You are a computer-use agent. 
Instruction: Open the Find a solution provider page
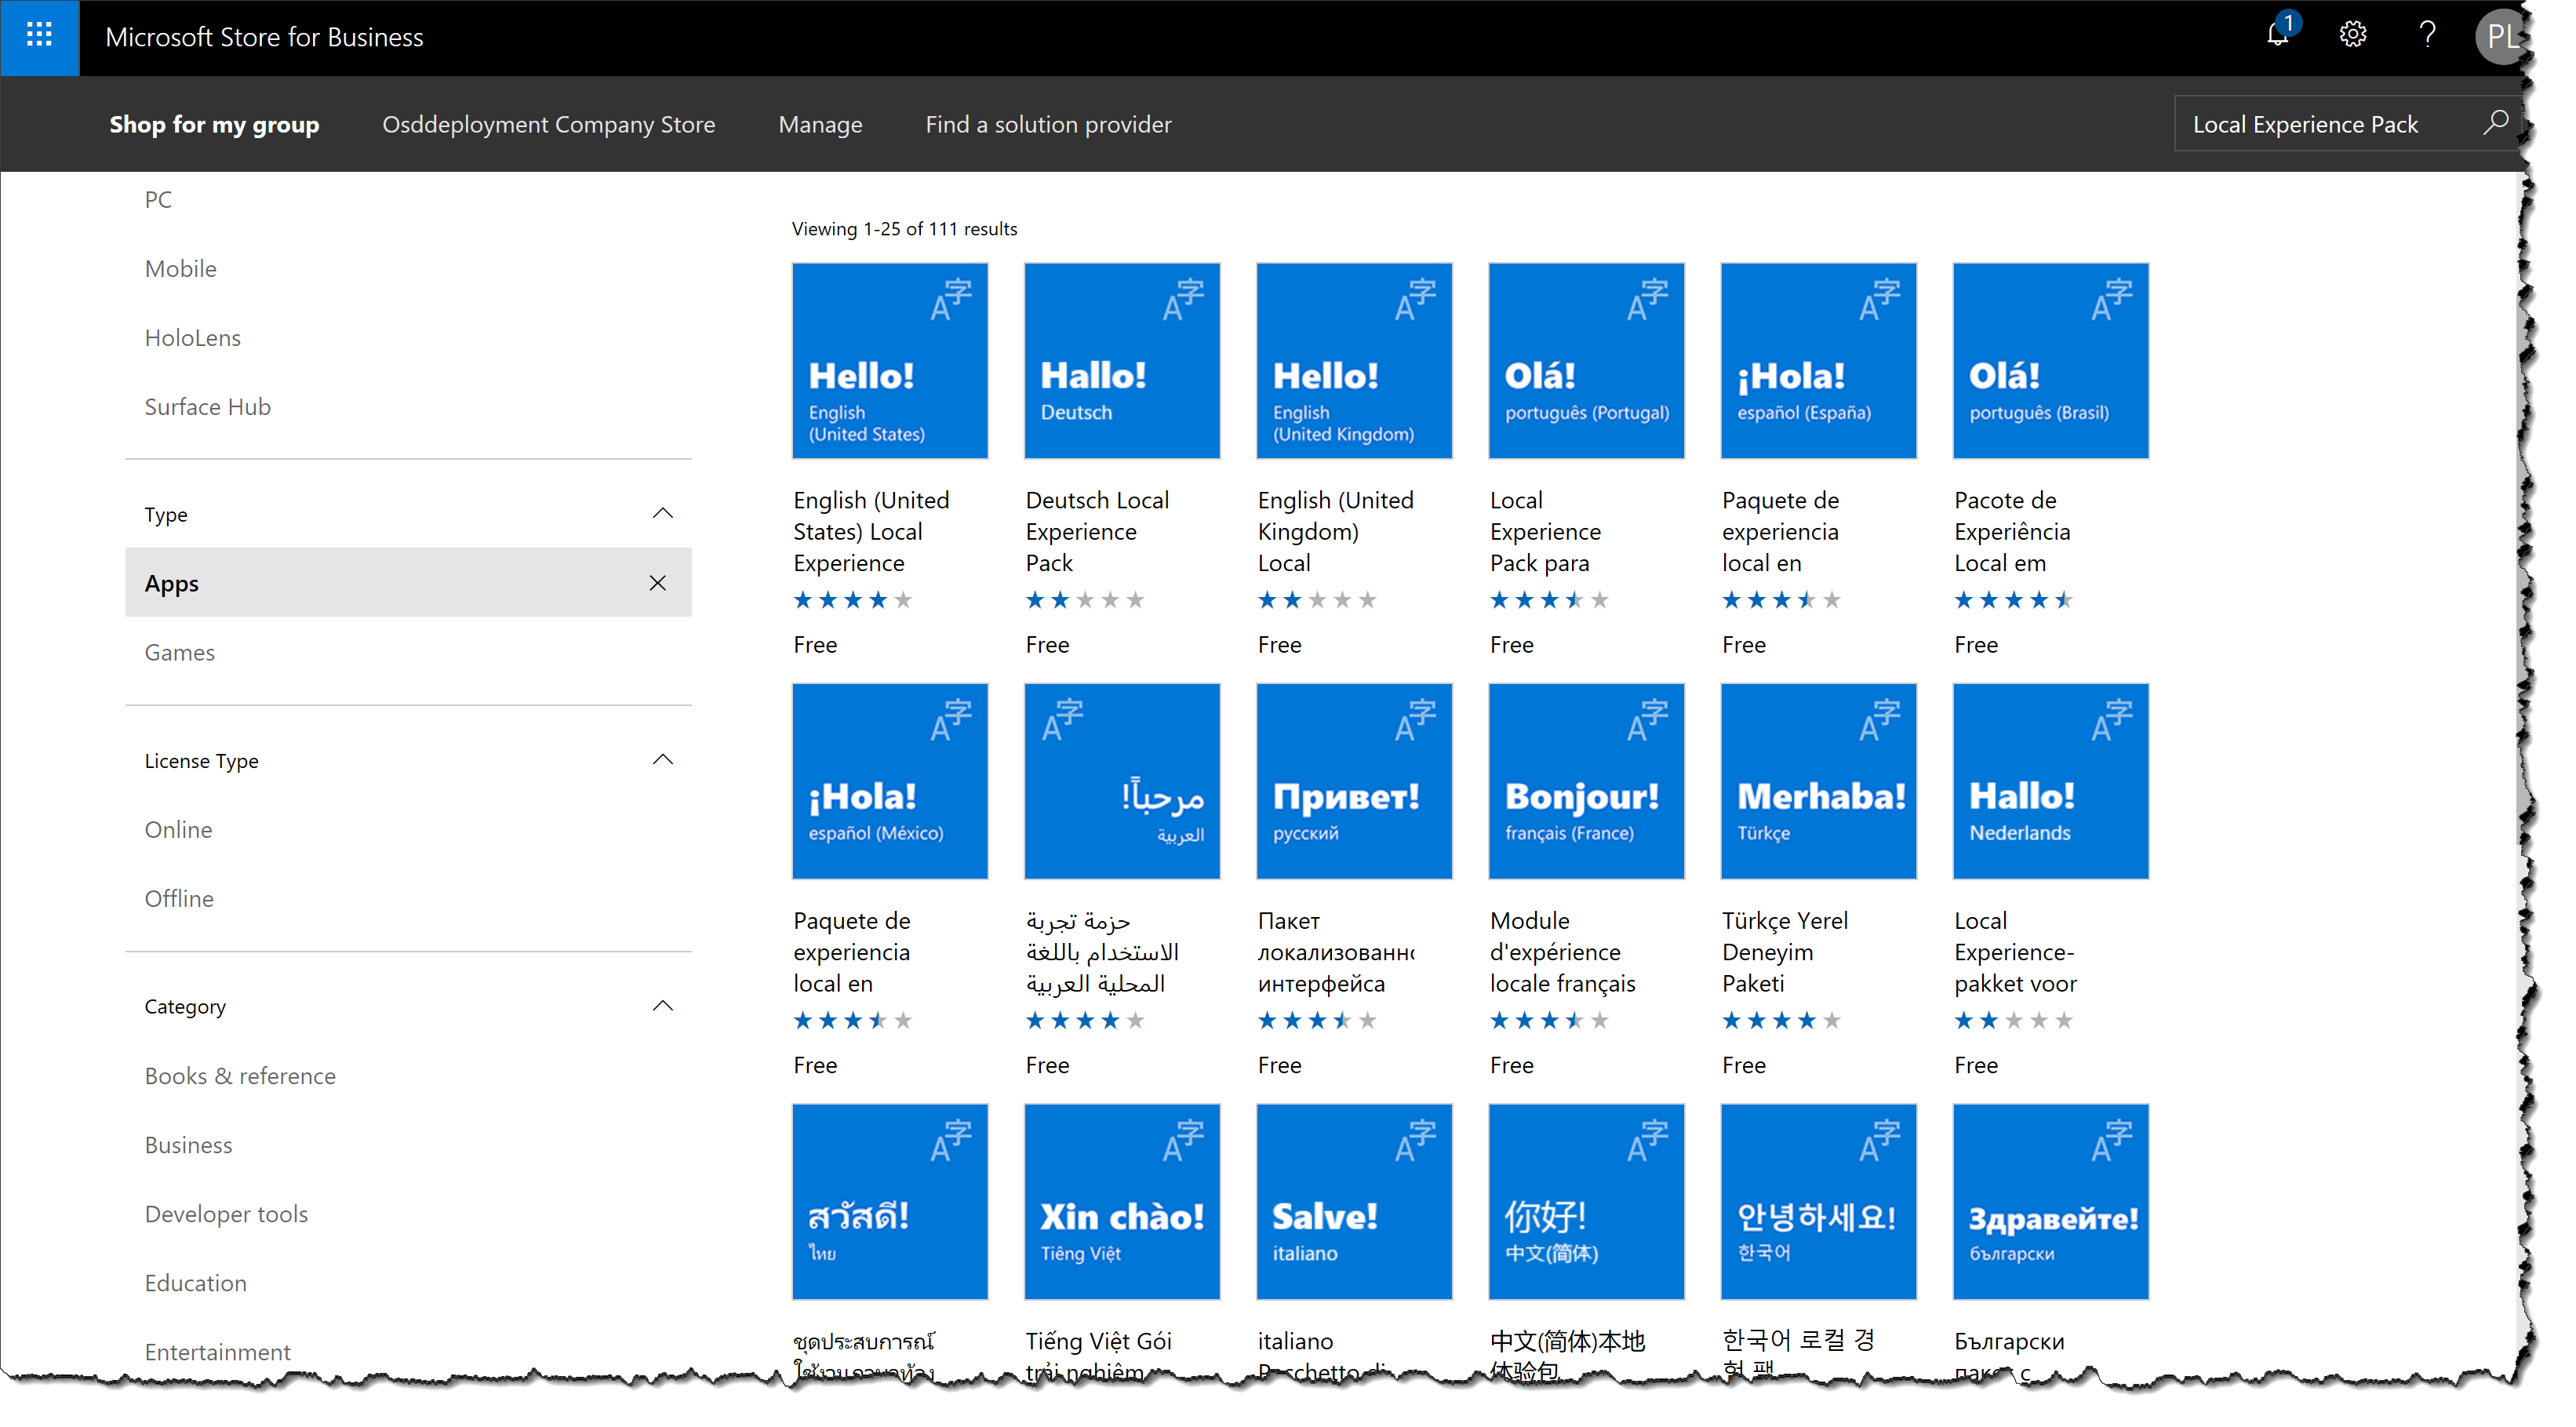tap(1048, 124)
